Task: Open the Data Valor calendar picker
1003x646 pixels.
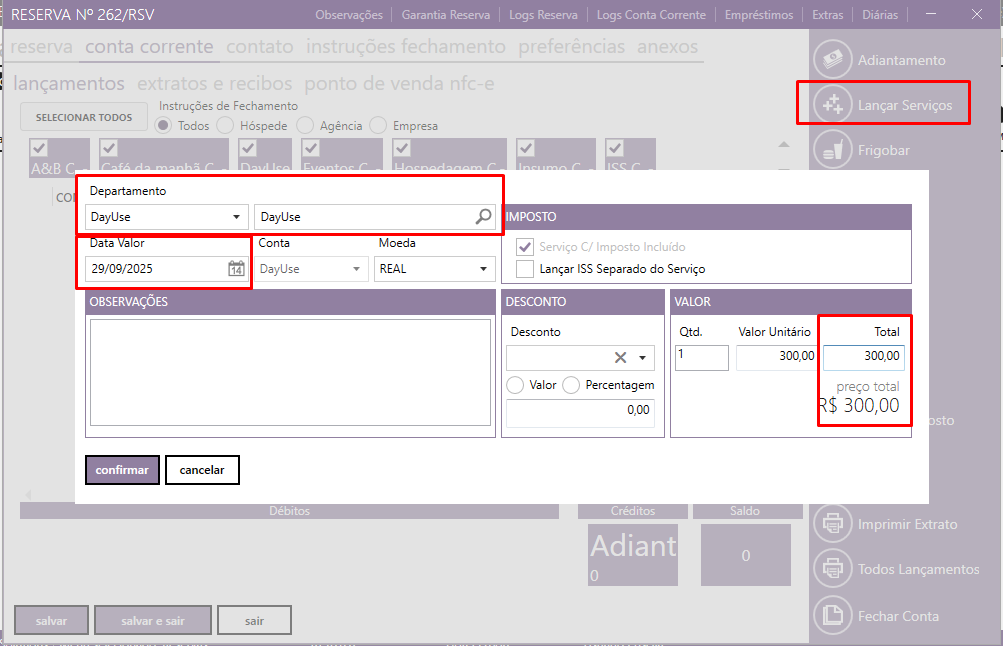Action: tap(236, 268)
